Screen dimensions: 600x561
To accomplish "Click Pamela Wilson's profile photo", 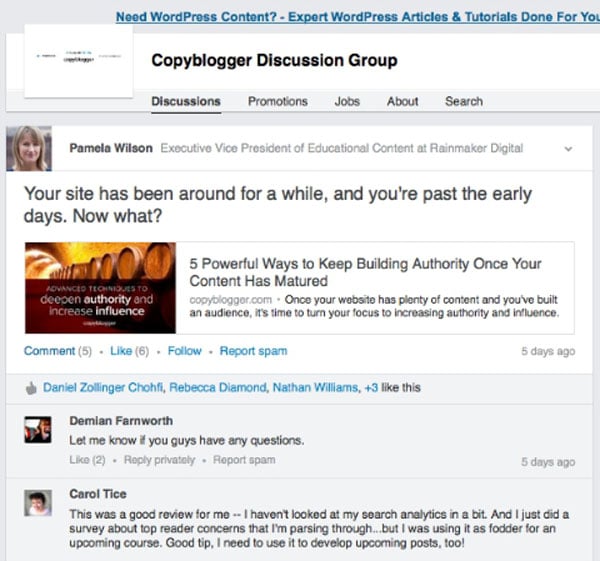I will click(x=29, y=149).
